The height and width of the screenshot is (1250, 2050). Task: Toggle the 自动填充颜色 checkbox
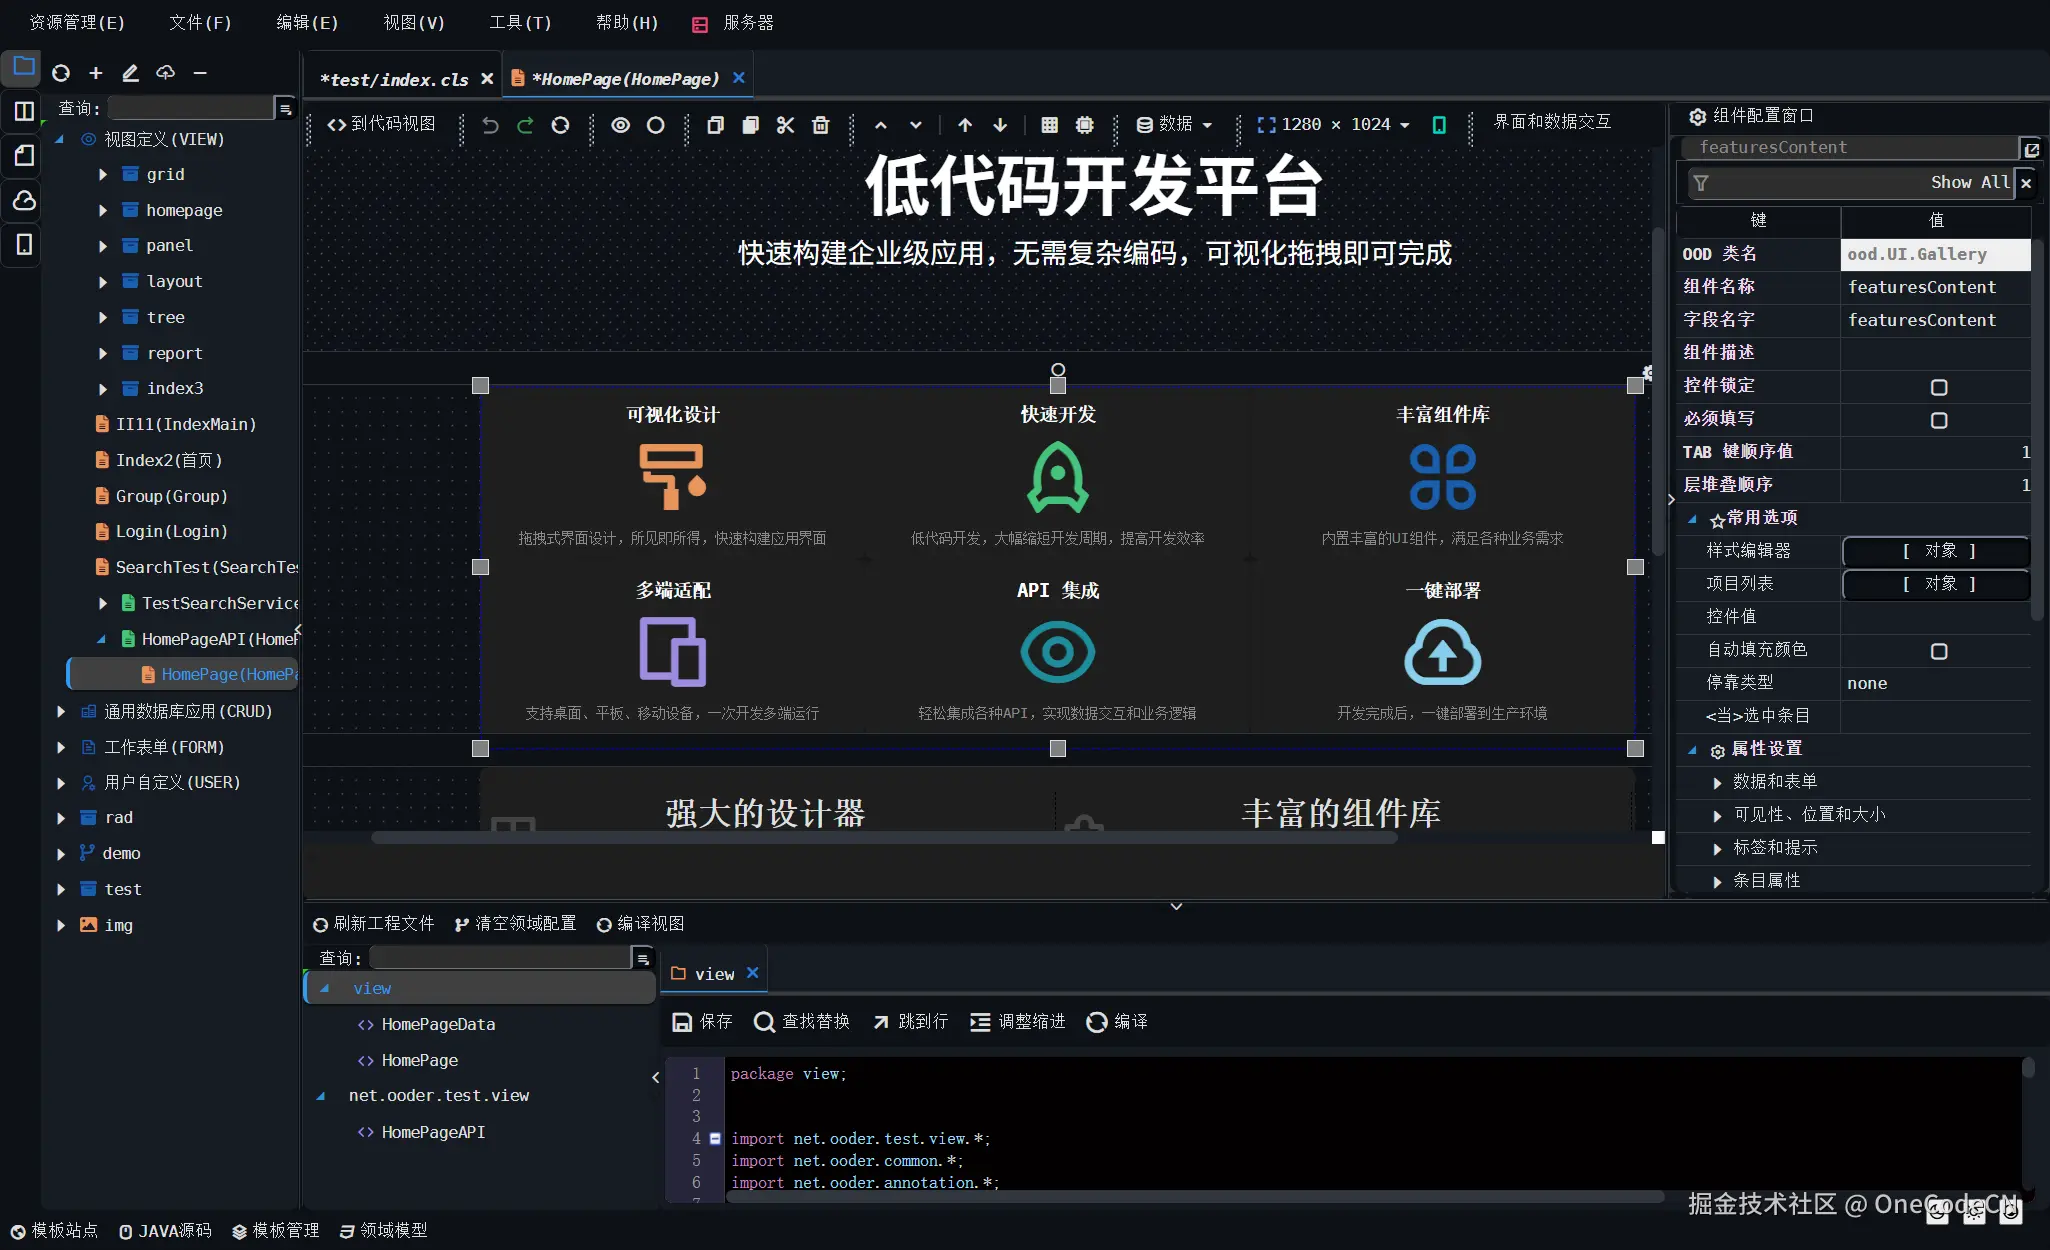click(1938, 651)
